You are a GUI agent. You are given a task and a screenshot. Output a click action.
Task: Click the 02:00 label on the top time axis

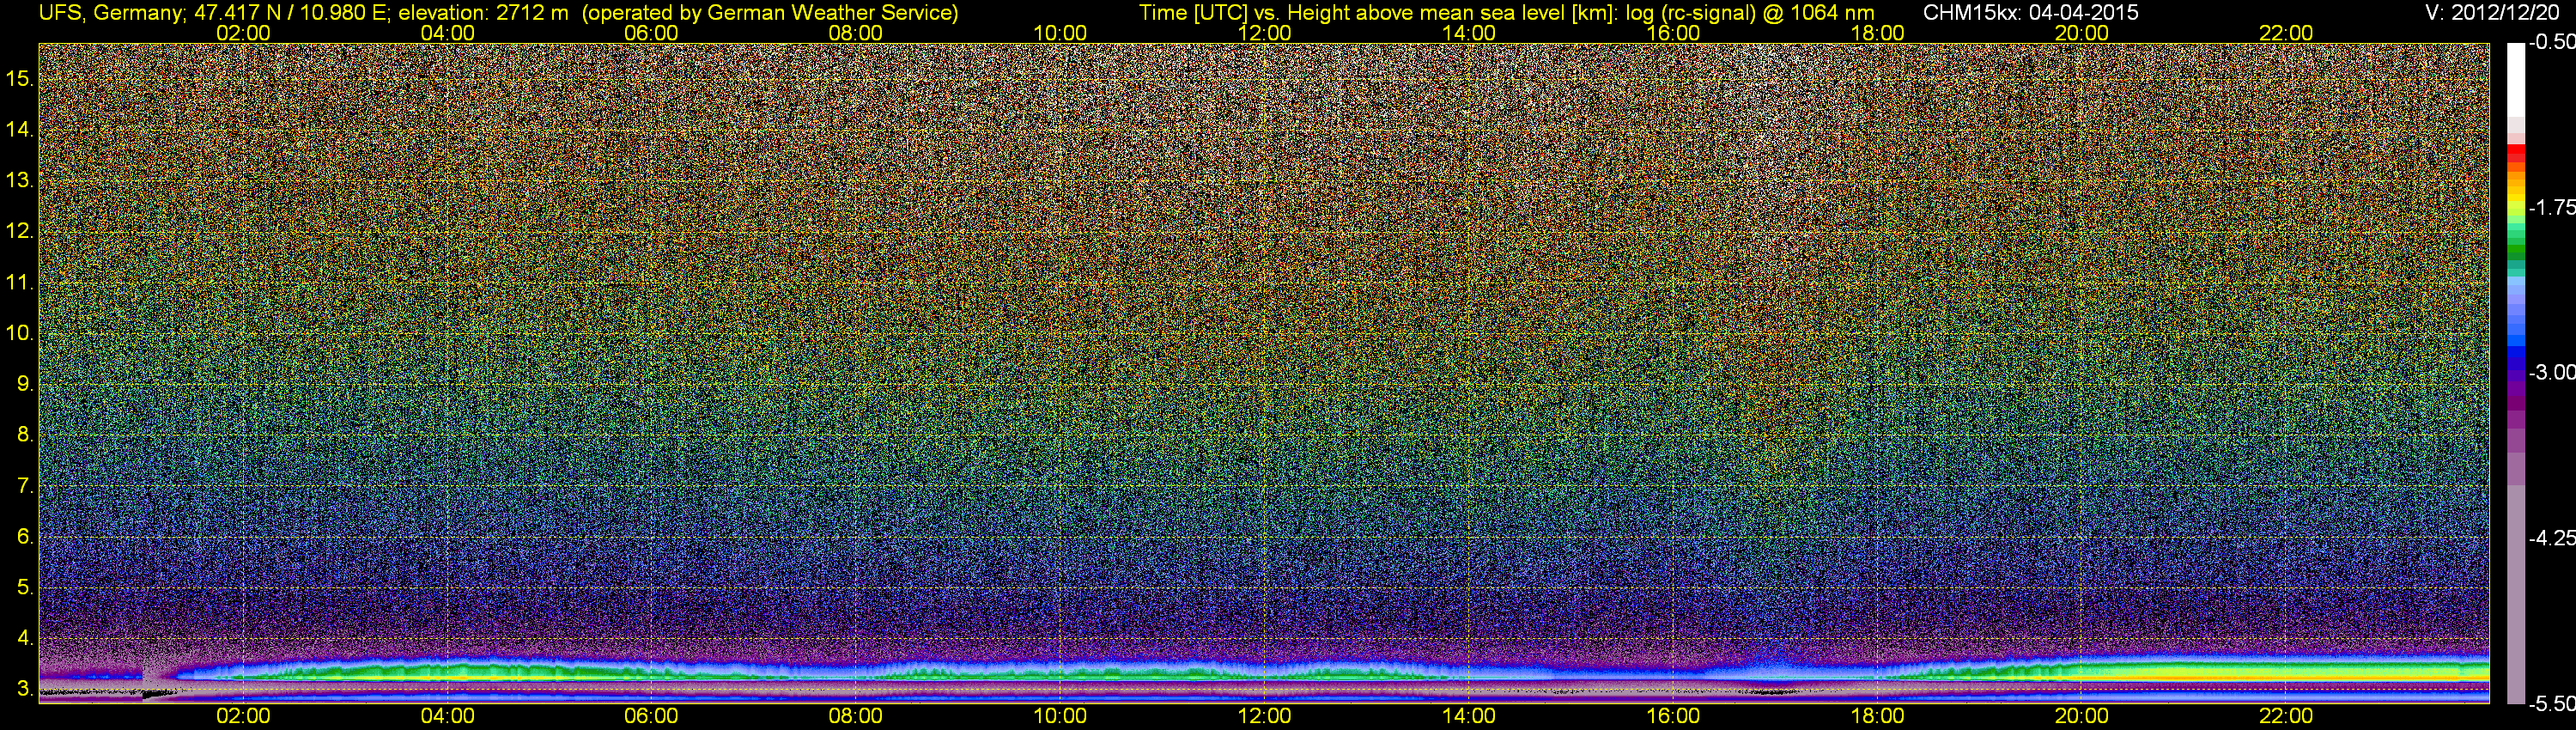243,33
